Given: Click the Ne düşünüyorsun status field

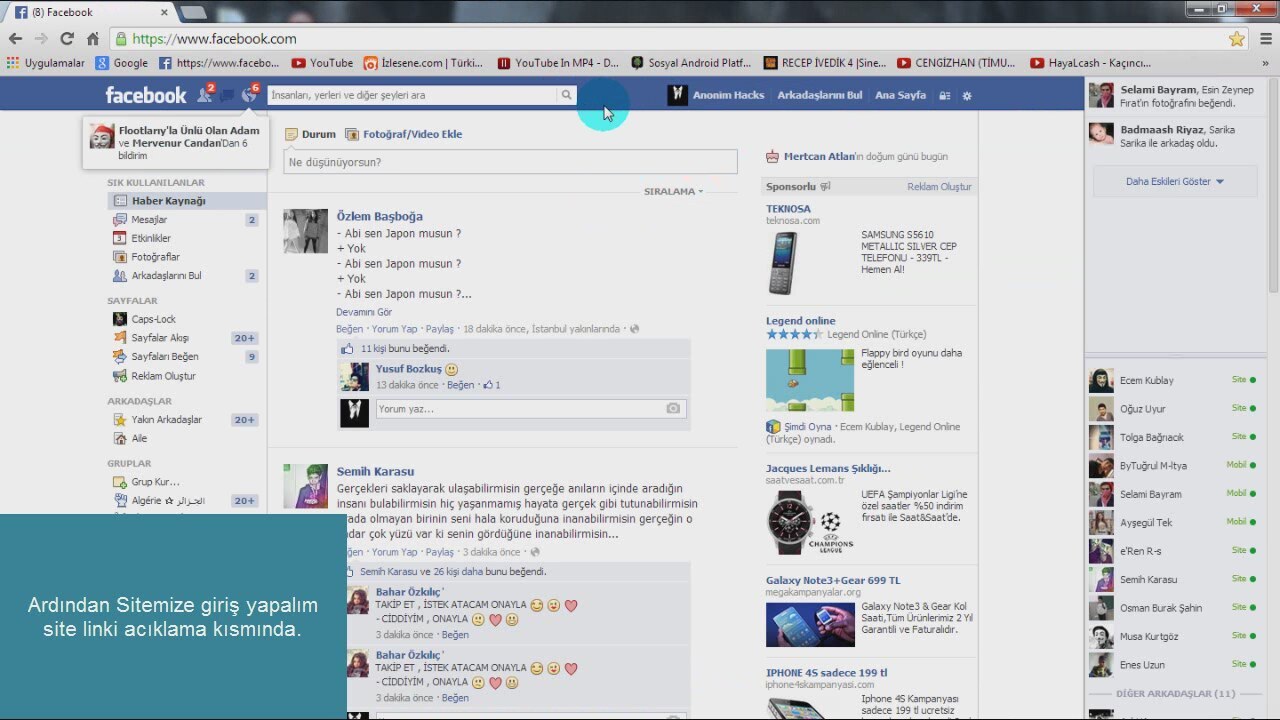Looking at the screenshot, I should tap(510, 162).
